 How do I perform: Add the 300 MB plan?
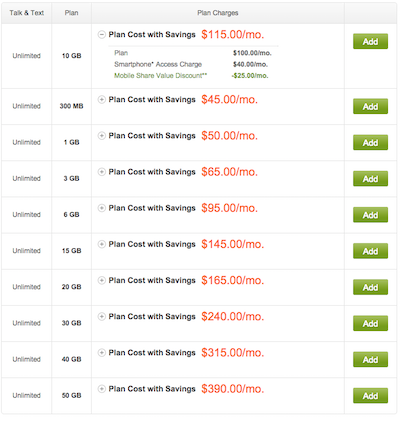point(370,106)
